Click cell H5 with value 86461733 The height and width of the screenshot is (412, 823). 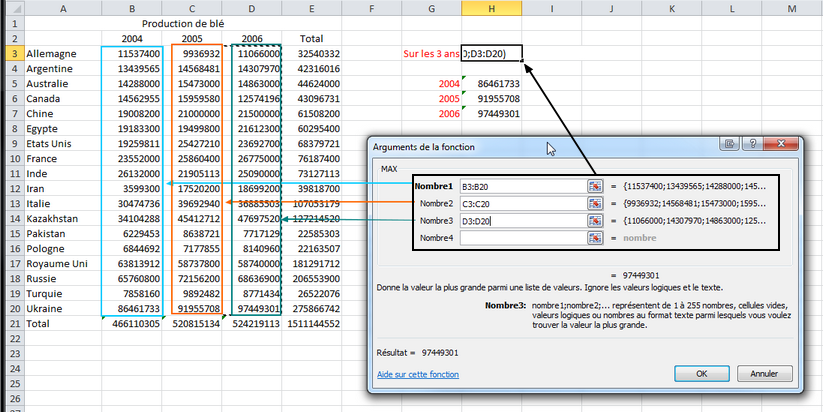(492, 83)
